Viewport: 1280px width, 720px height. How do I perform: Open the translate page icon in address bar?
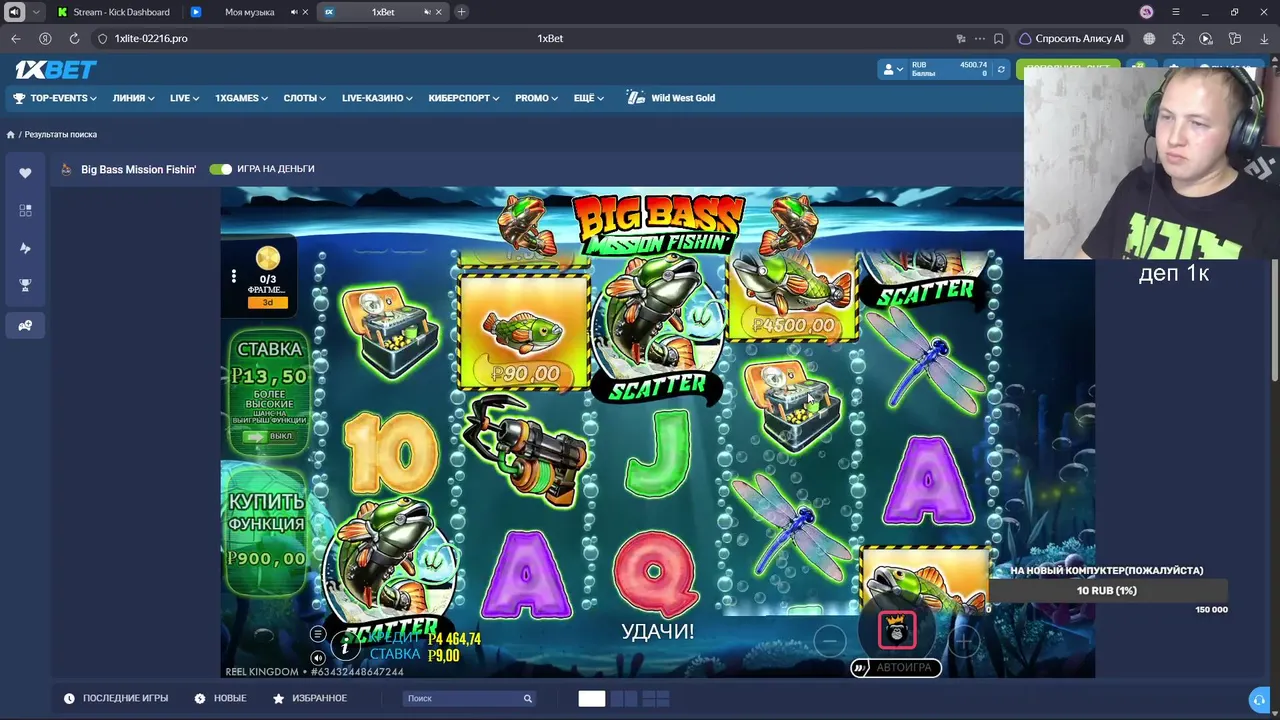coord(961,39)
